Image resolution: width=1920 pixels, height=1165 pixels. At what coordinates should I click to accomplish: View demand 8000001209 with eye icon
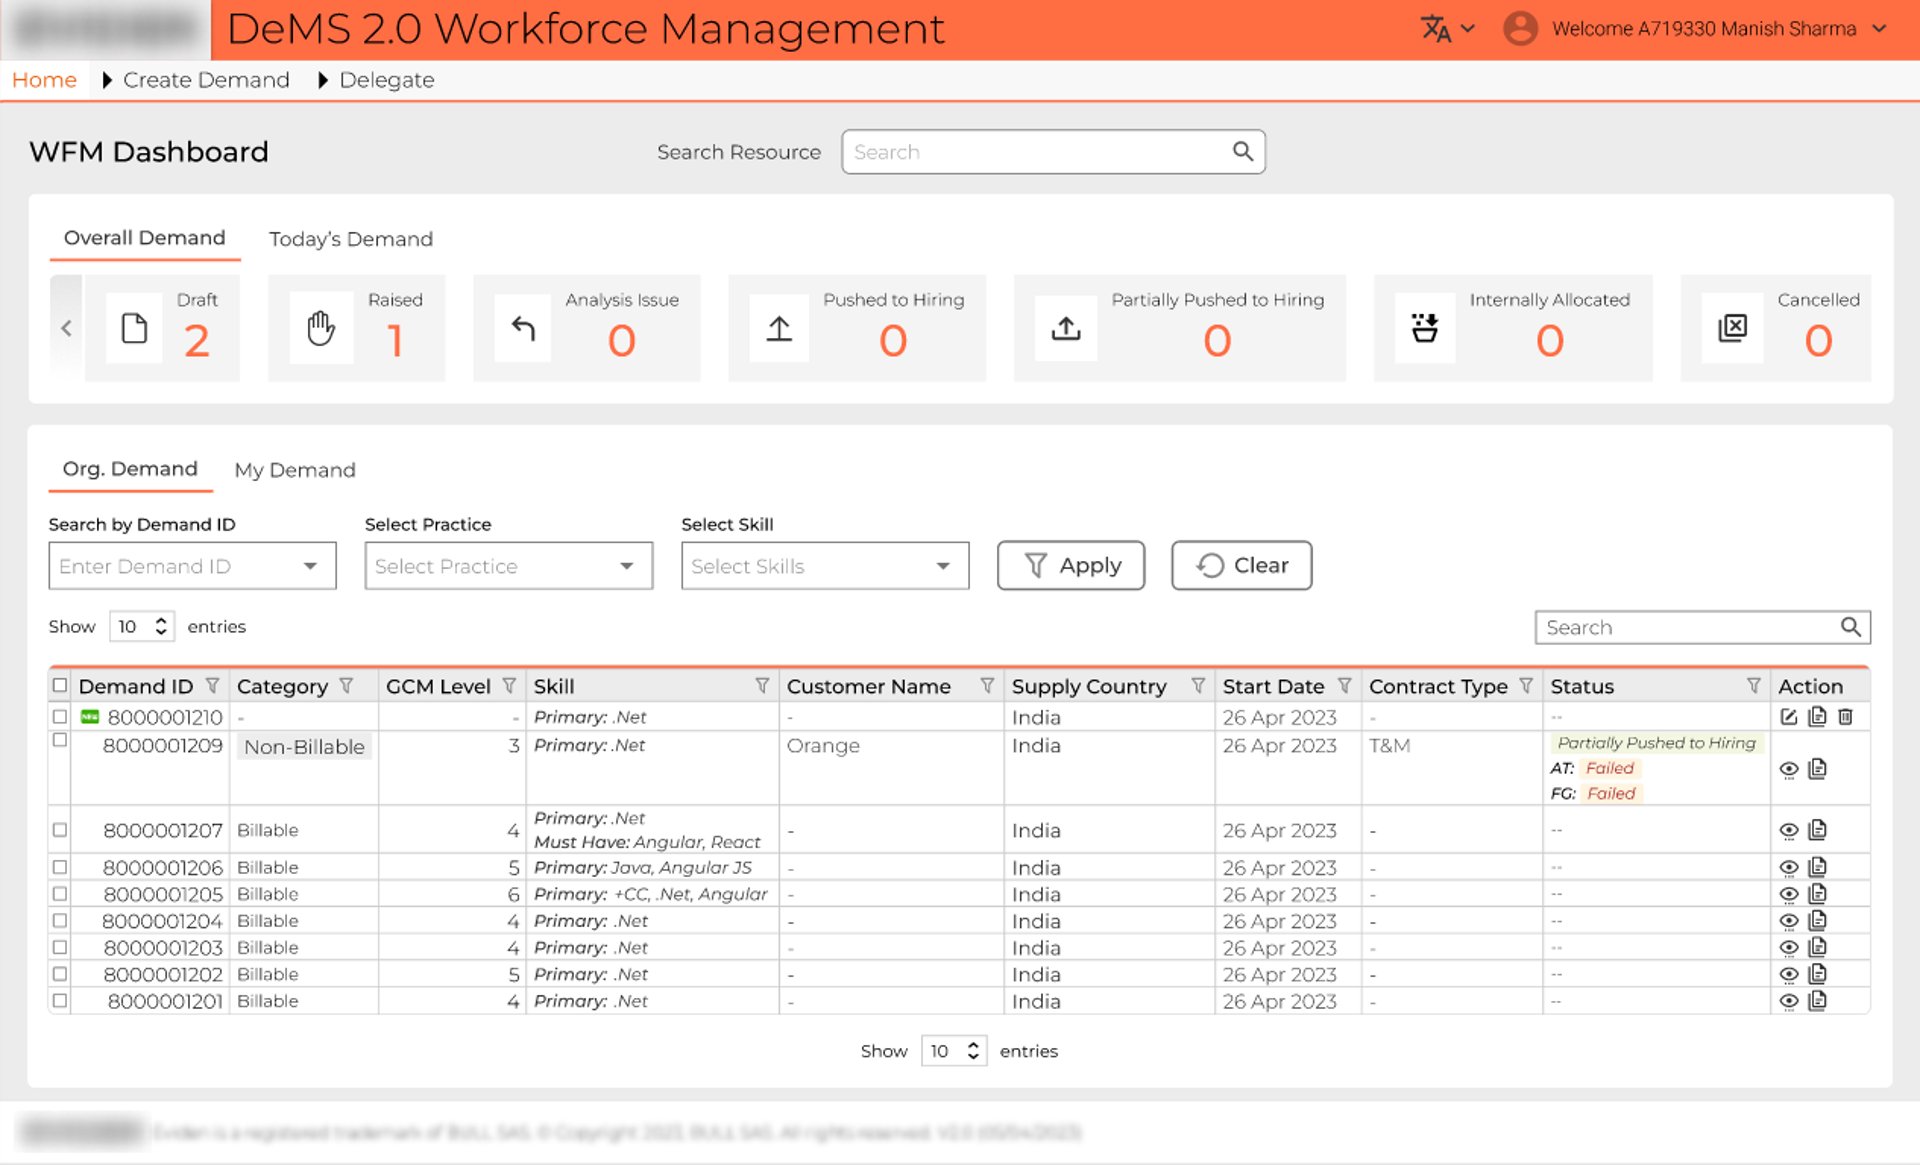pos(1789,769)
